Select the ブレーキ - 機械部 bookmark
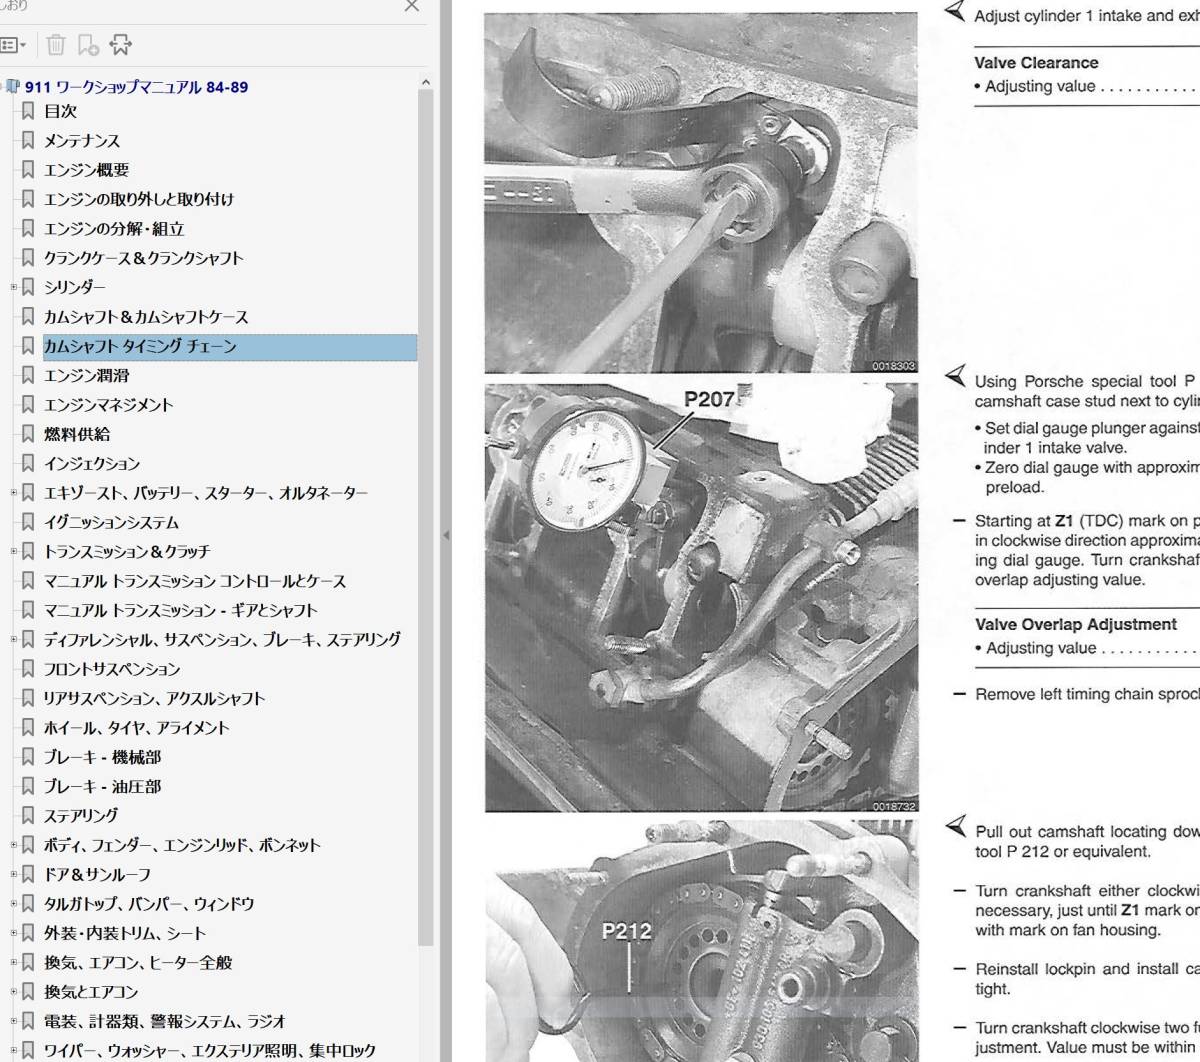The width and height of the screenshot is (1200, 1062). (102, 757)
